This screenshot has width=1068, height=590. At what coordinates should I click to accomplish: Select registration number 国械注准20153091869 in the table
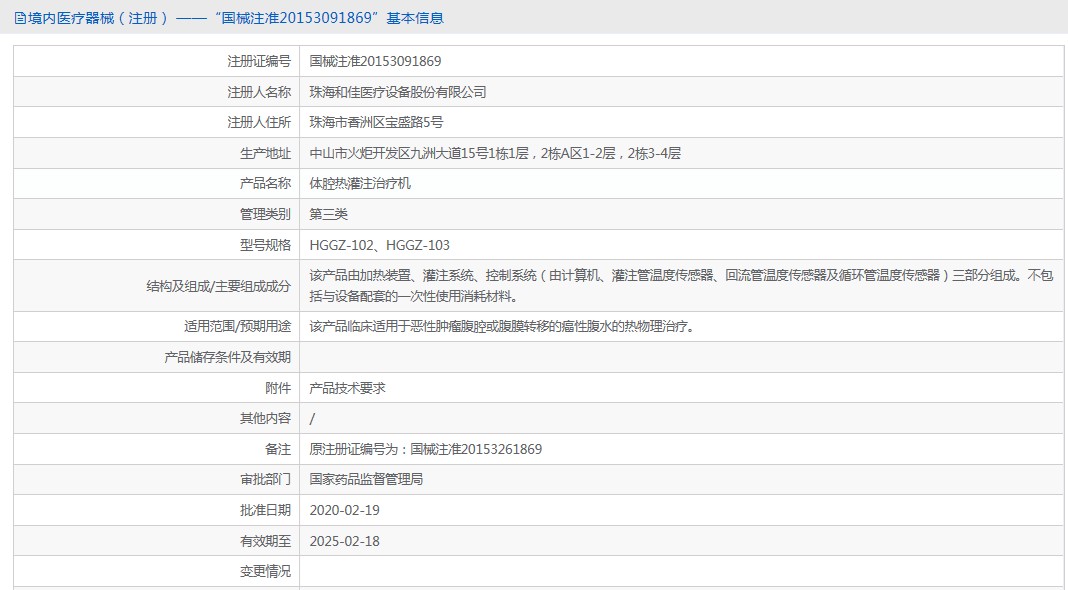375,61
